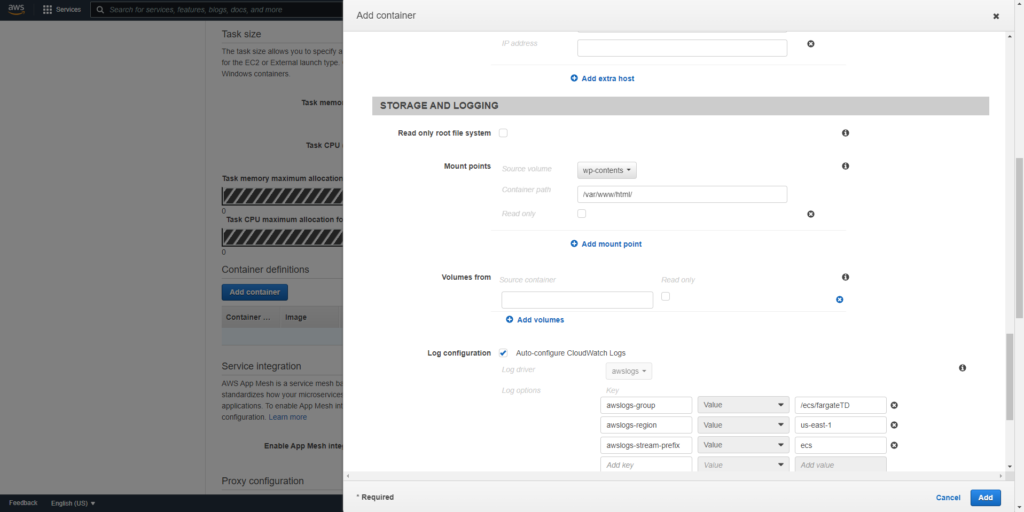The height and width of the screenshot is (512, 1024).
Task: Remove the wp-contents mount point
Action: click(811, 214)
